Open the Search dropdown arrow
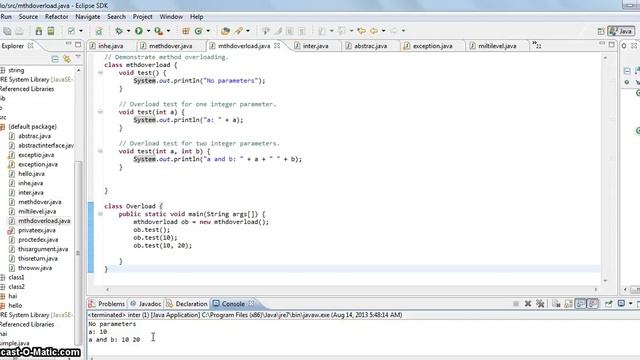The width and height of the screenshot is (640, 360). (x=248, y=31)
